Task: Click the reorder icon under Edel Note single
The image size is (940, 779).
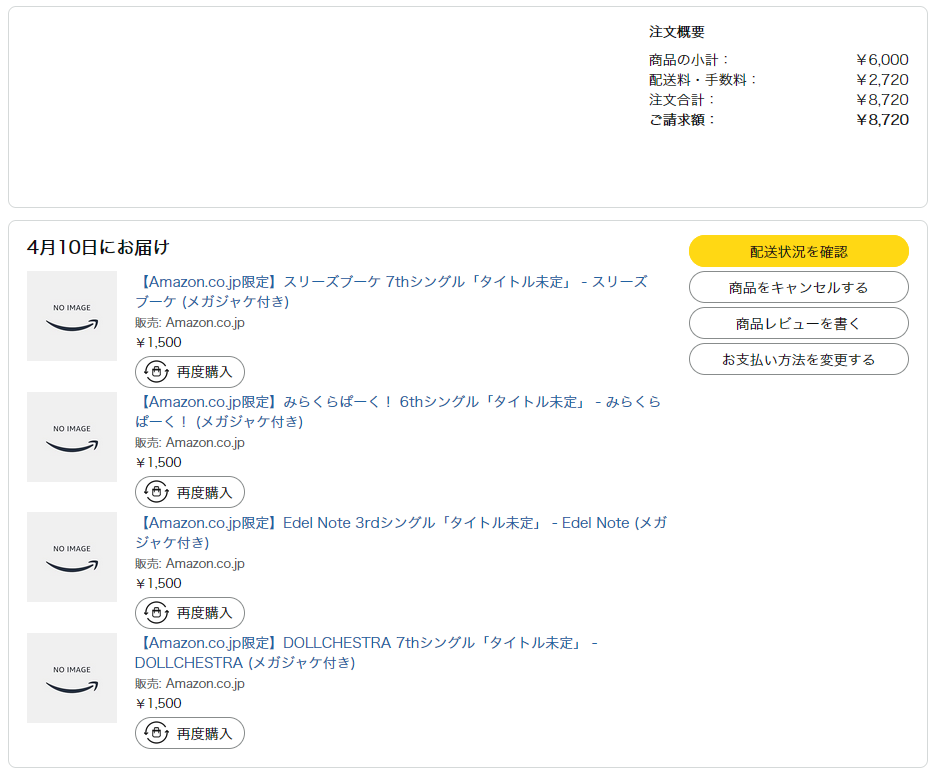Action: click(156, 612)
